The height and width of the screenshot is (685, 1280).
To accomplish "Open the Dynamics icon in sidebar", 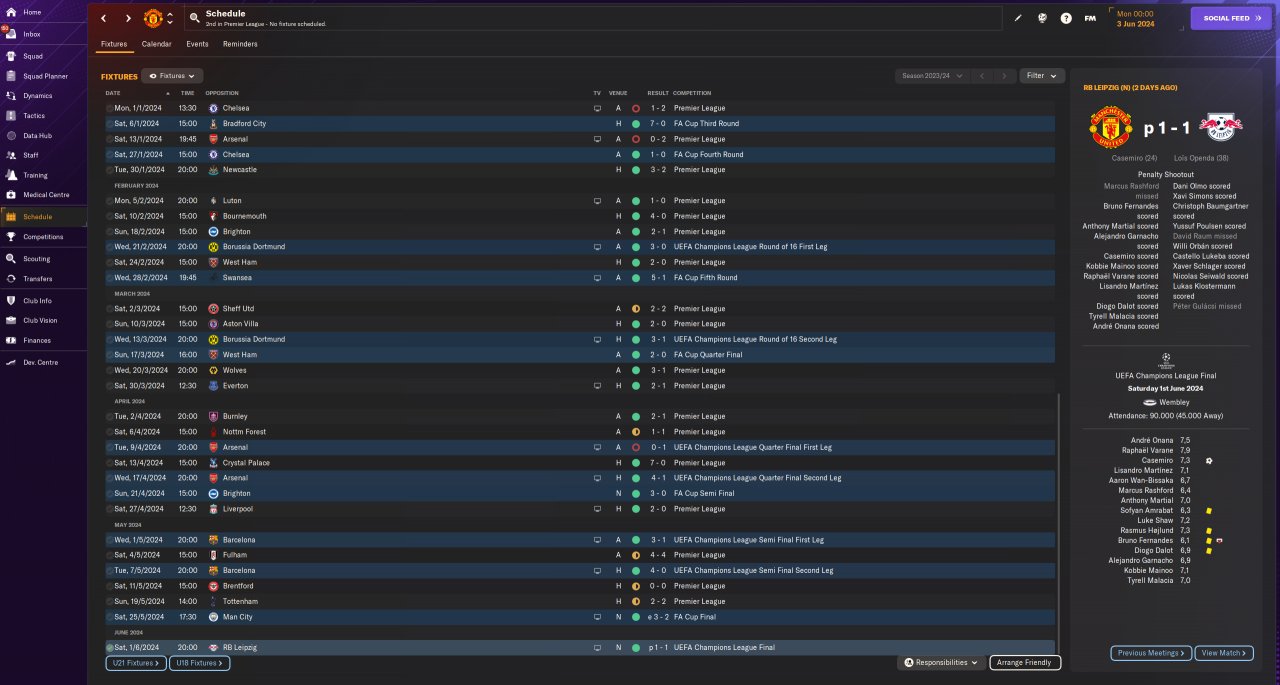I will tap(11, 96).
